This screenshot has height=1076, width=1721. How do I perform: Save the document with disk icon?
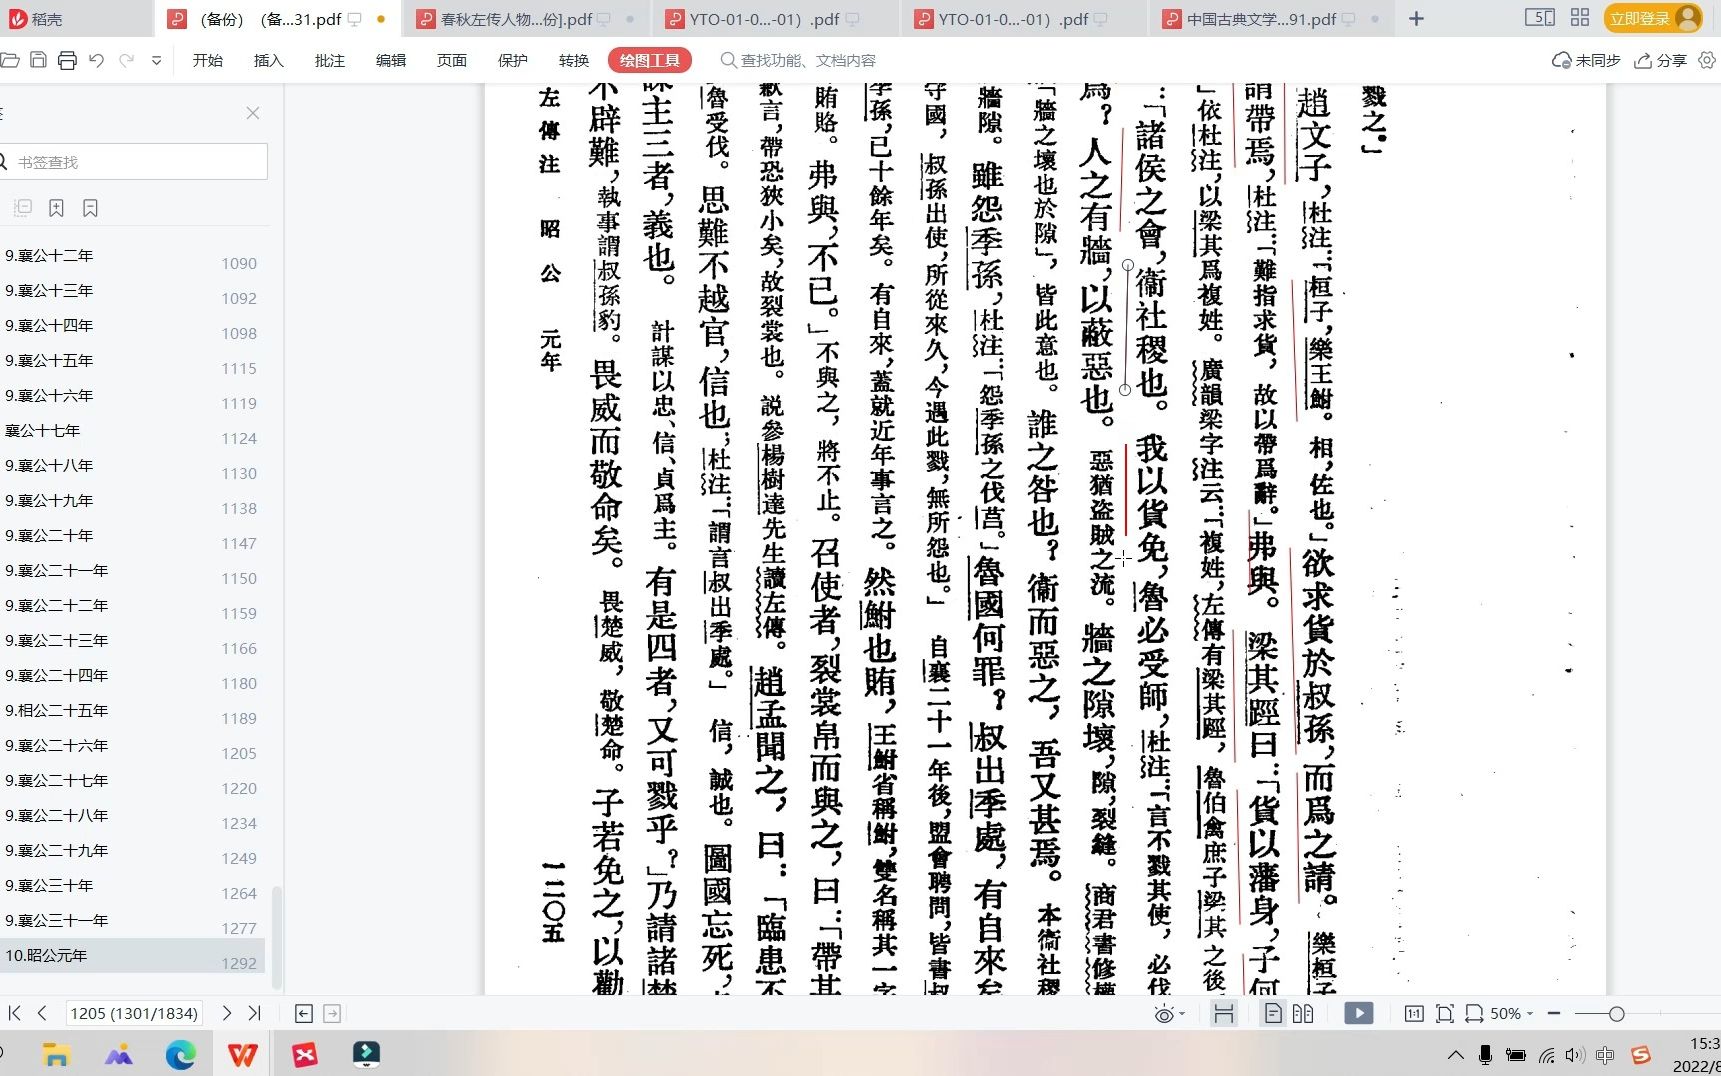tap(38, 61)
